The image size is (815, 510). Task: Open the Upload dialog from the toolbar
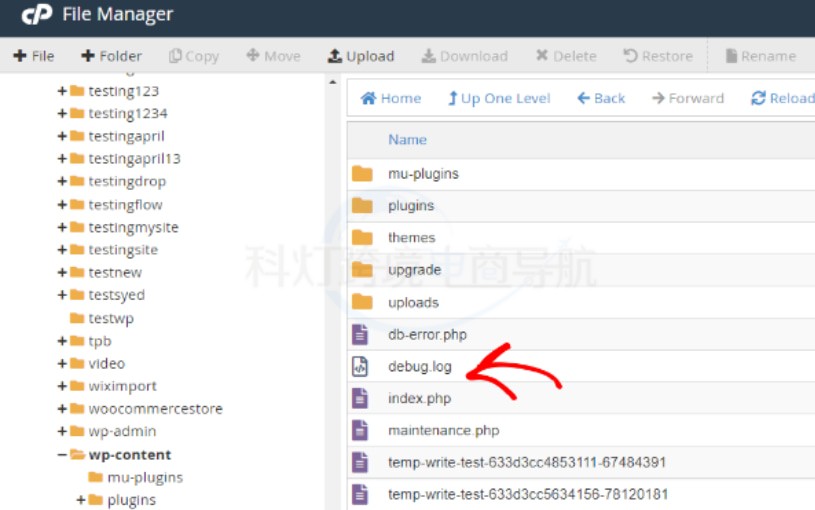(x=361, y=56)
